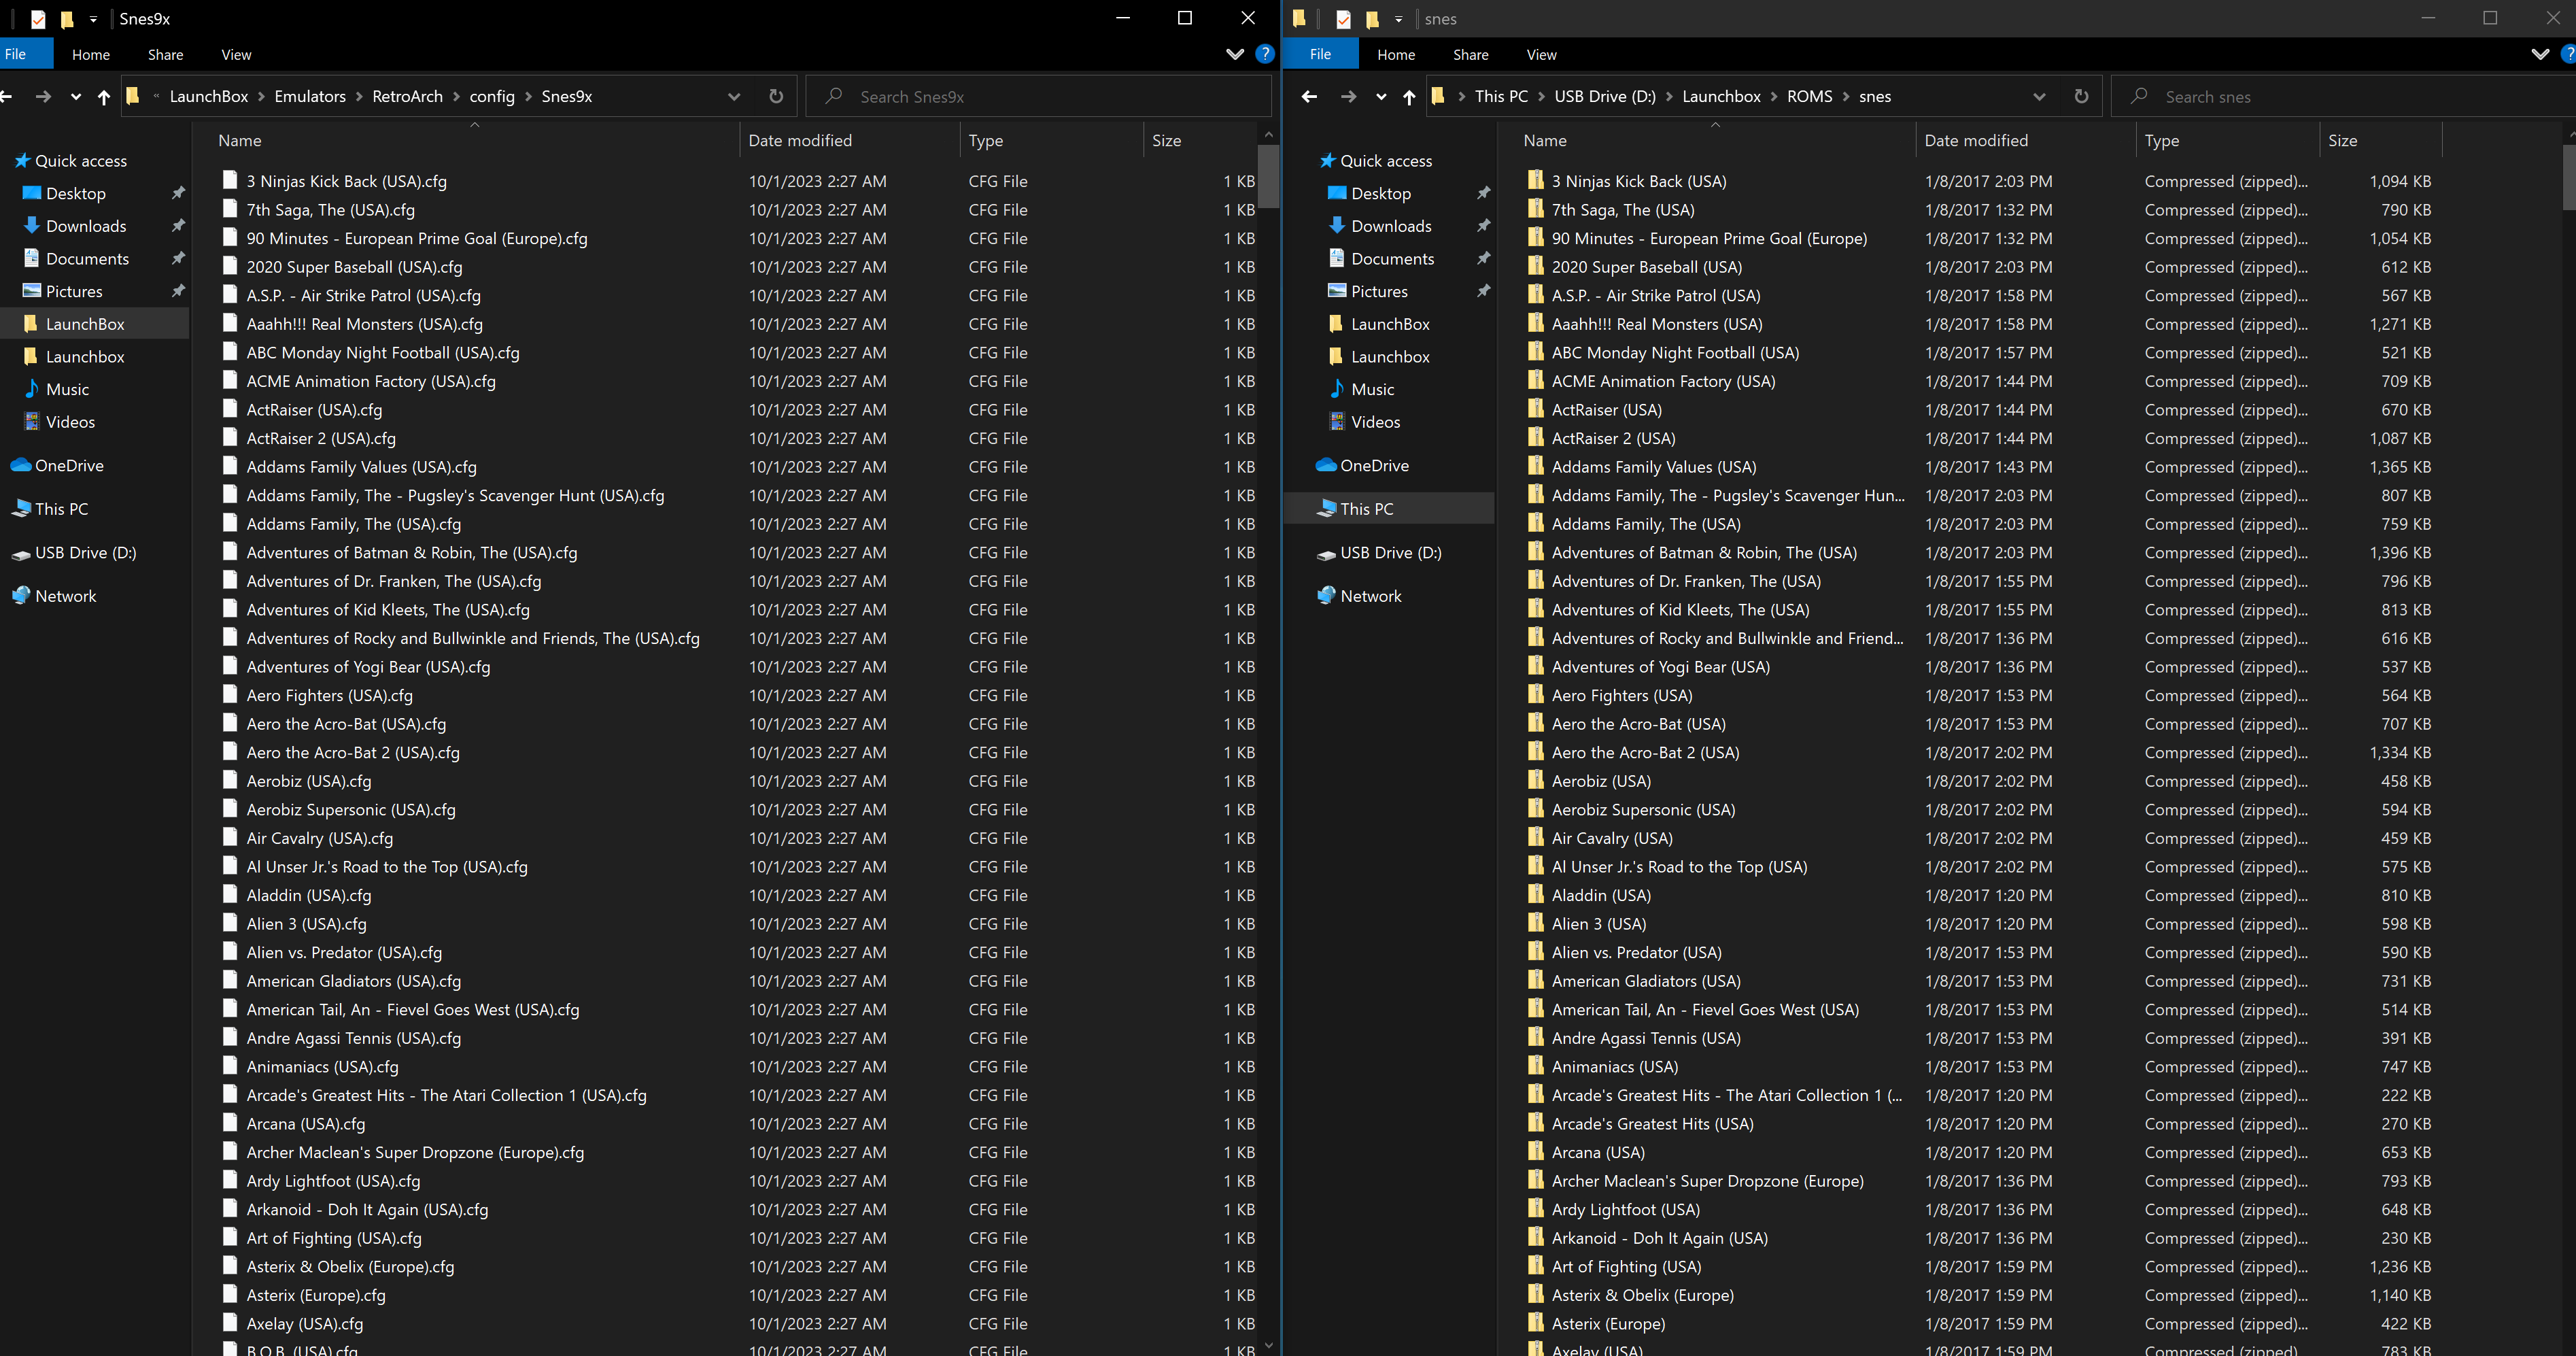
Task: Open address history dropdown in Snes9x address bar
Action: point(734,97)
